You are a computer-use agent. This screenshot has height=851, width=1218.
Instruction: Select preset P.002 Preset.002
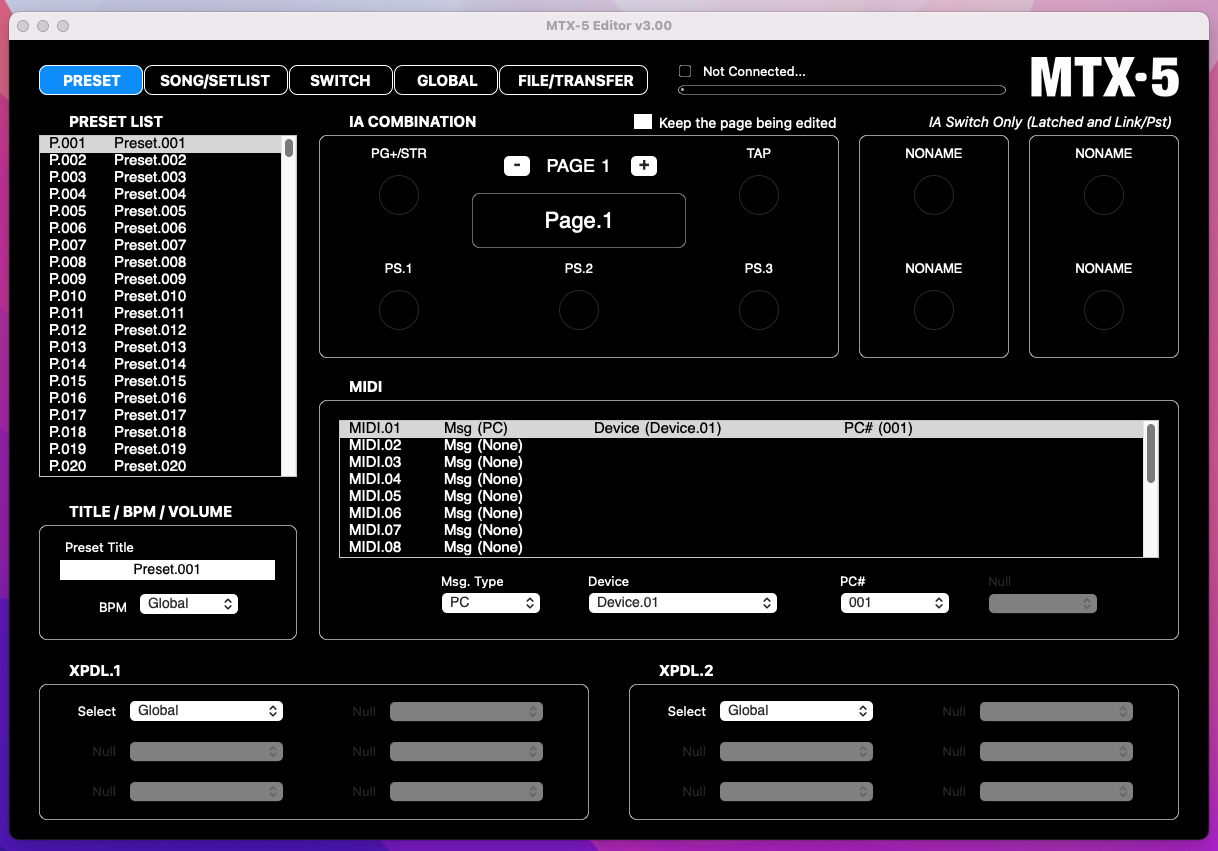pyautogui.click(x=161, y=160)
